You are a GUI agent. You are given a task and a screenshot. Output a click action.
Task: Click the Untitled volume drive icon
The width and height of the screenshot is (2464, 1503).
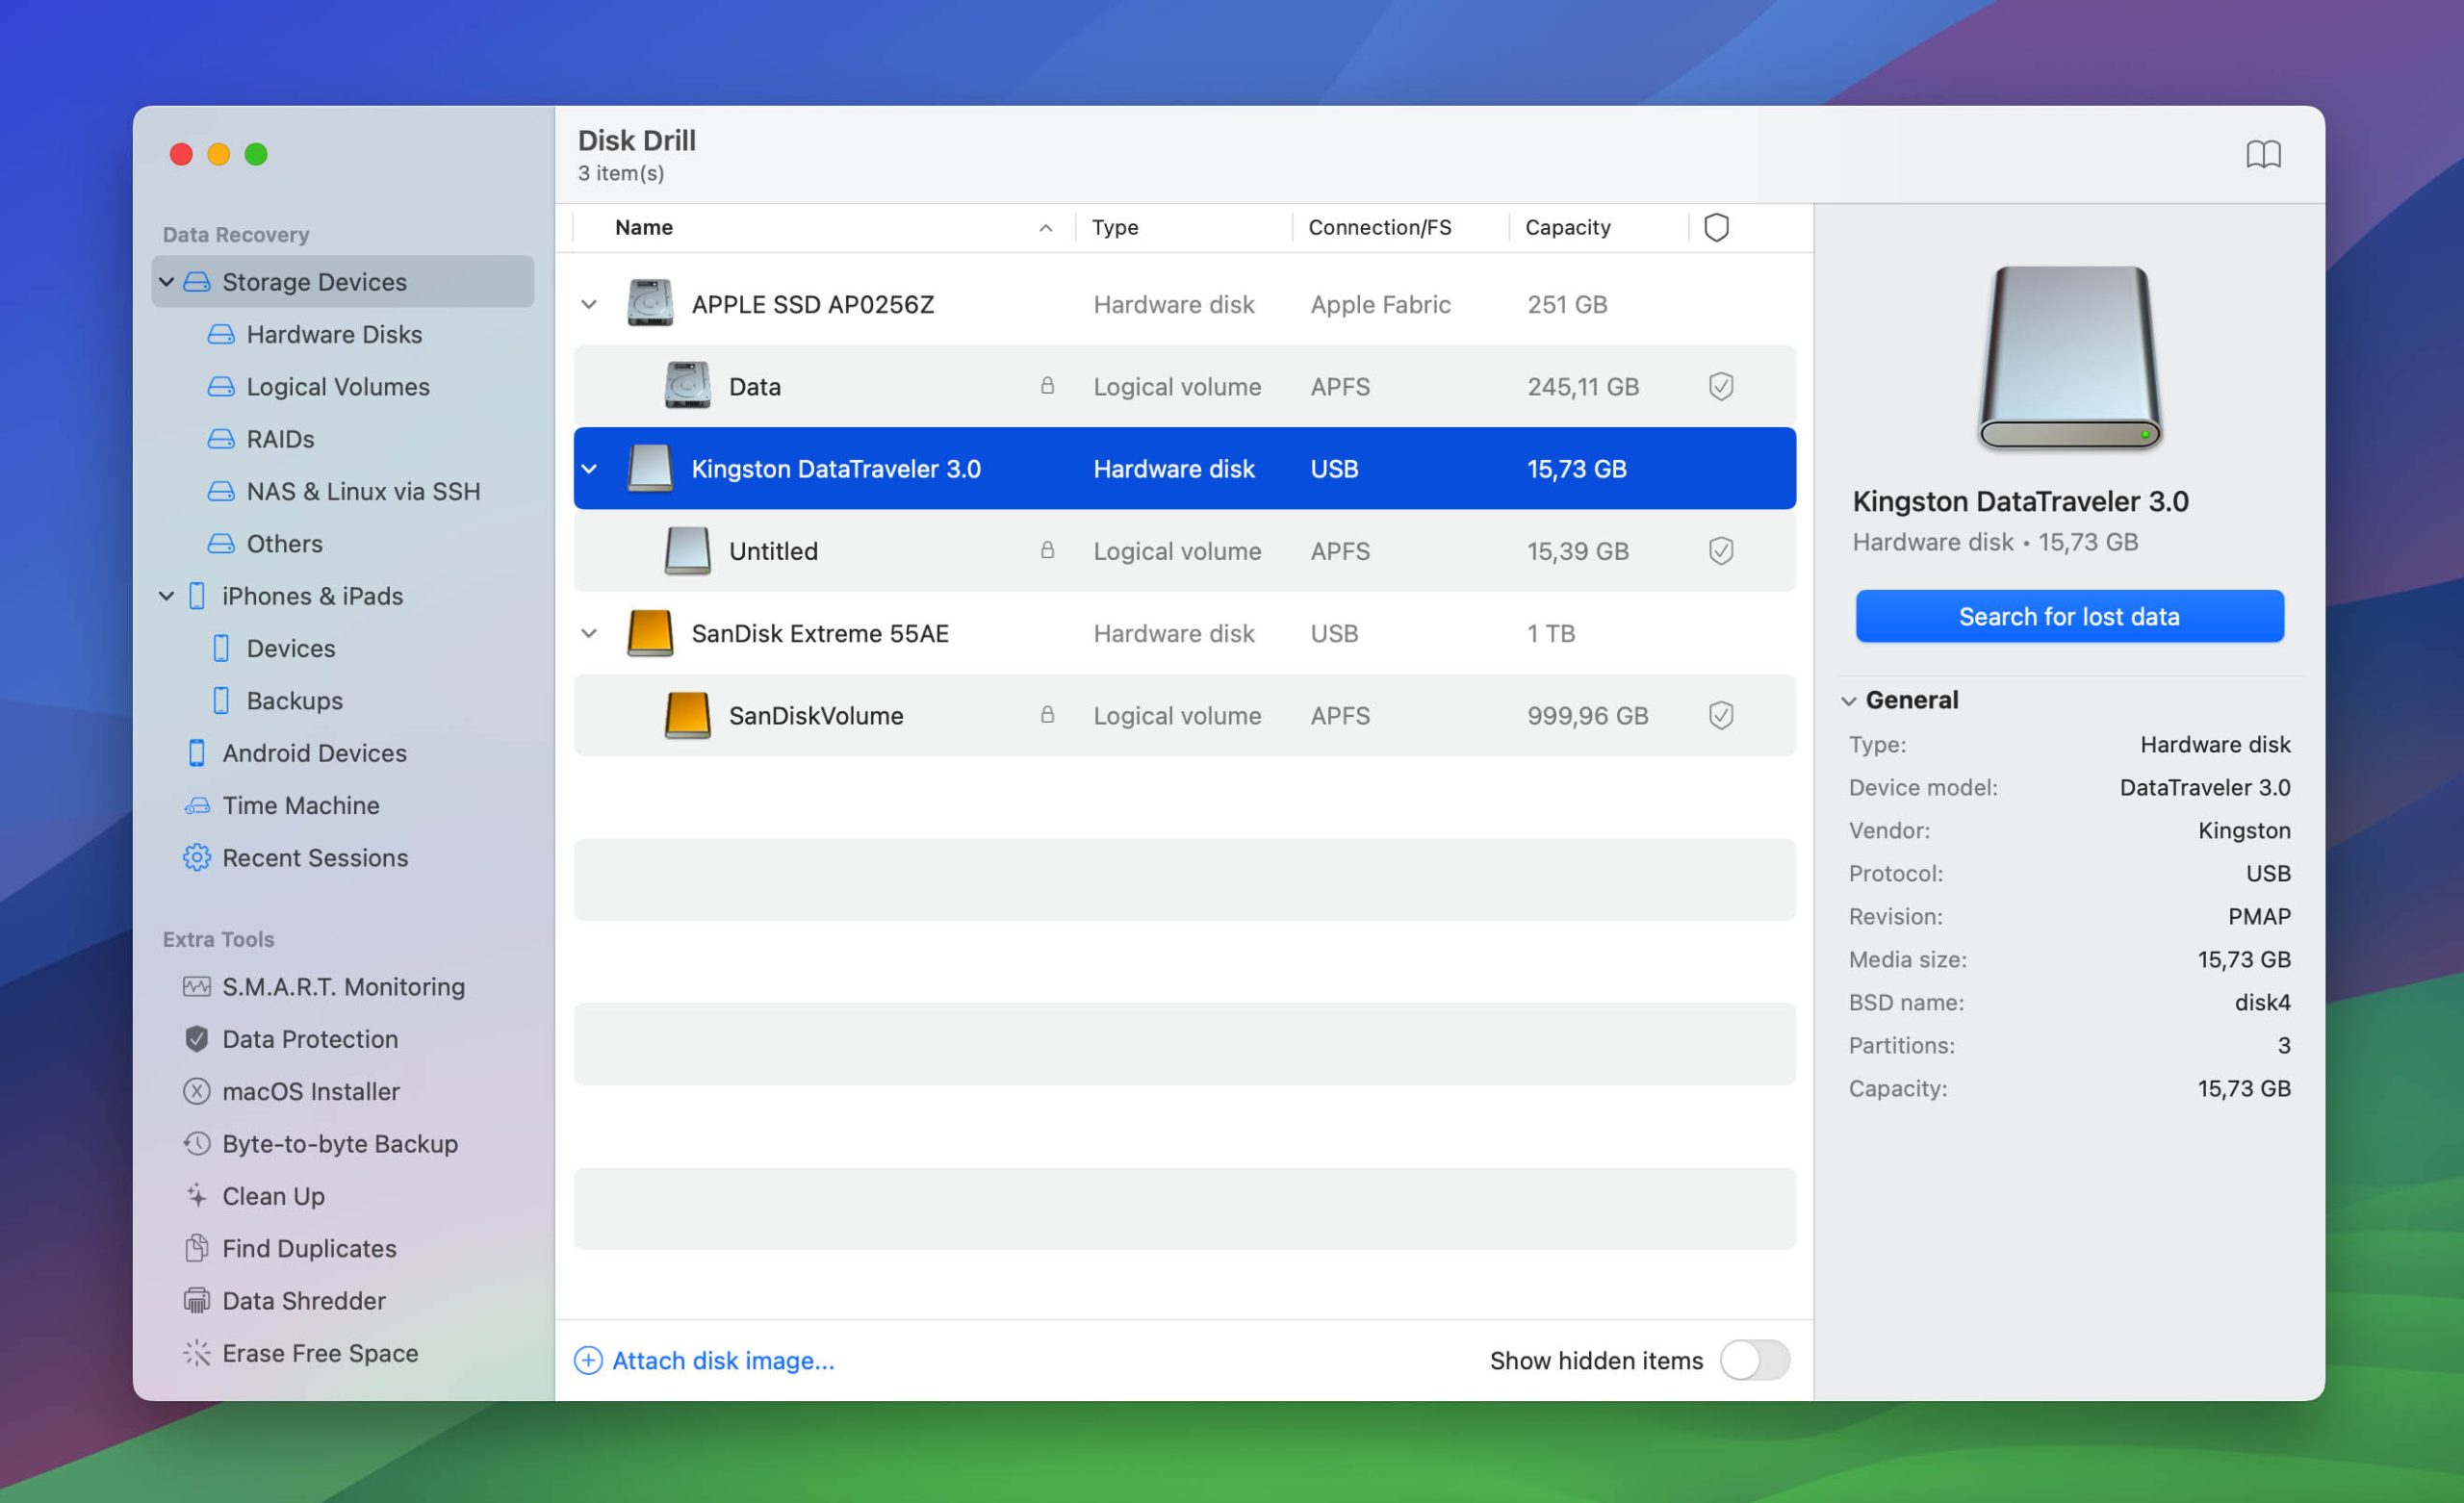point(687,550)
